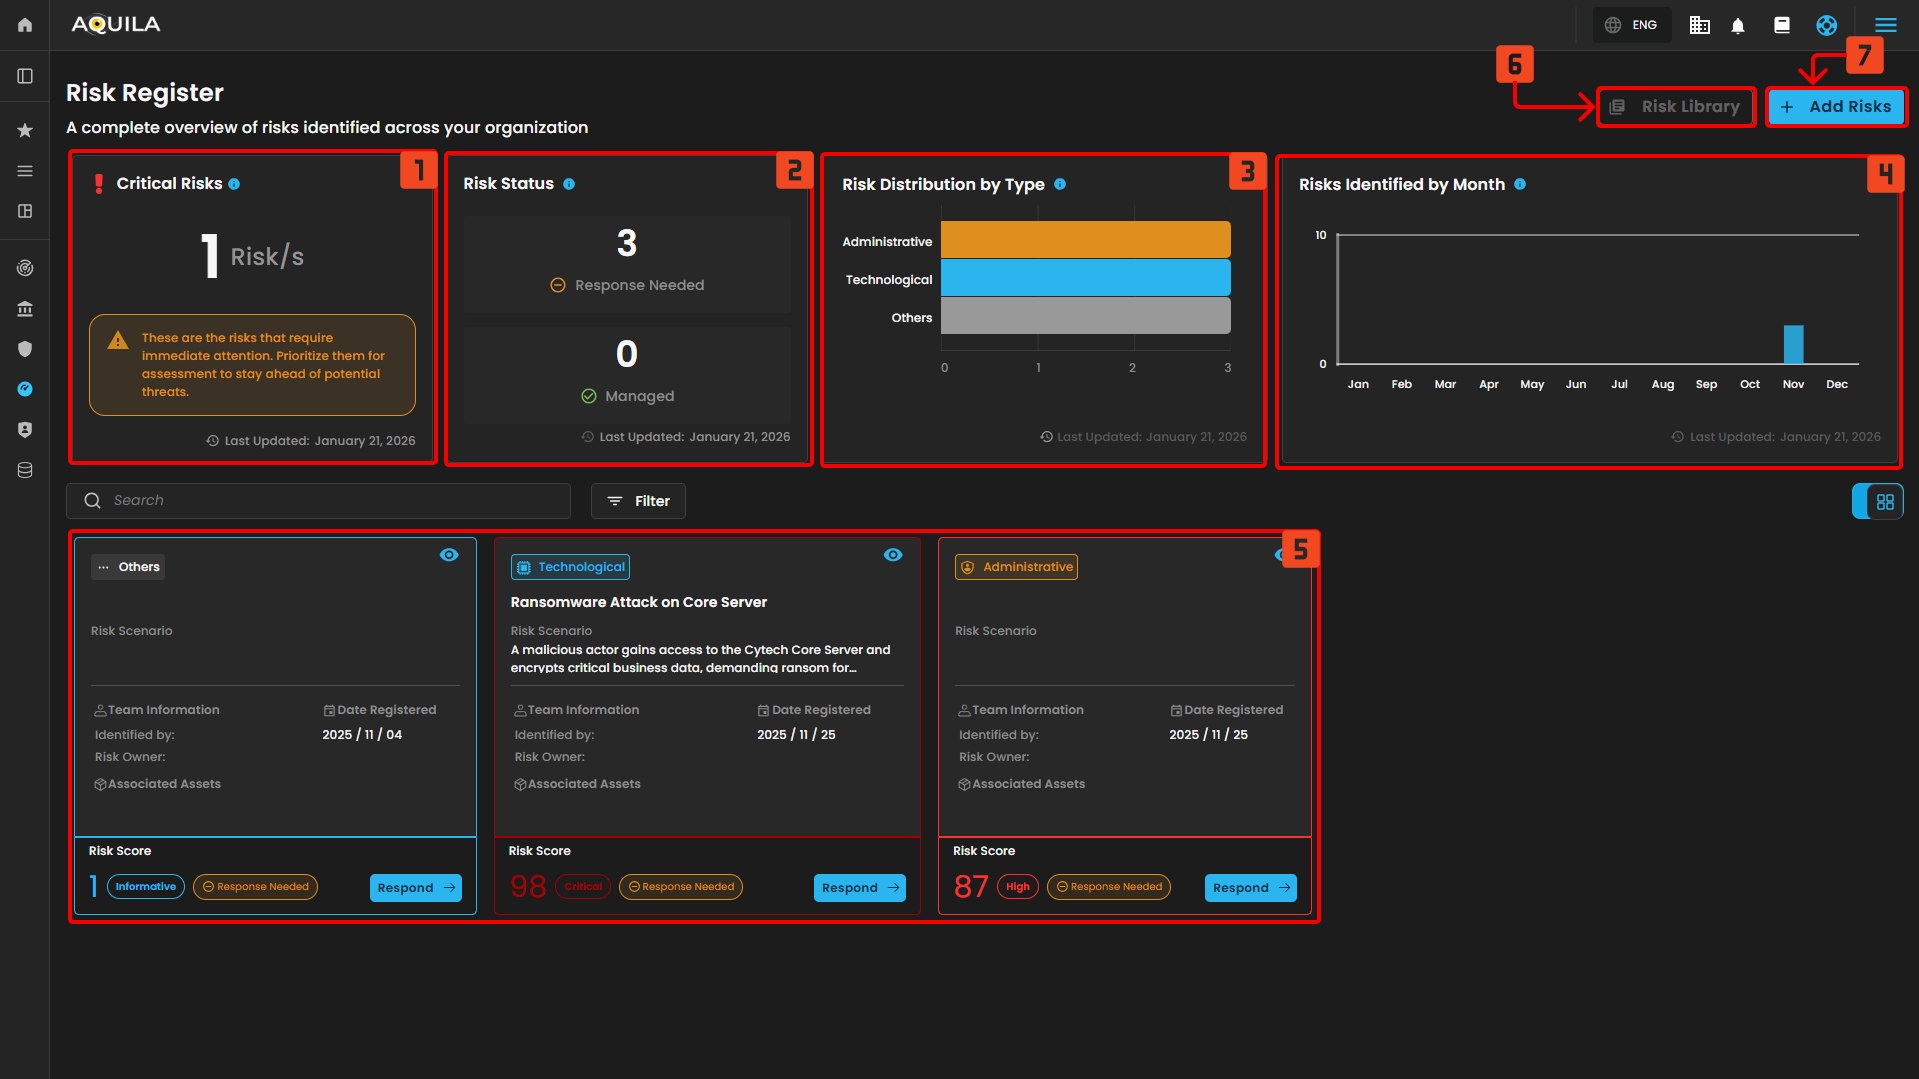This screenshot has height=1079, width=1919.
Task: Open the organization building icon in header
Action: (x=1699, y=26)
